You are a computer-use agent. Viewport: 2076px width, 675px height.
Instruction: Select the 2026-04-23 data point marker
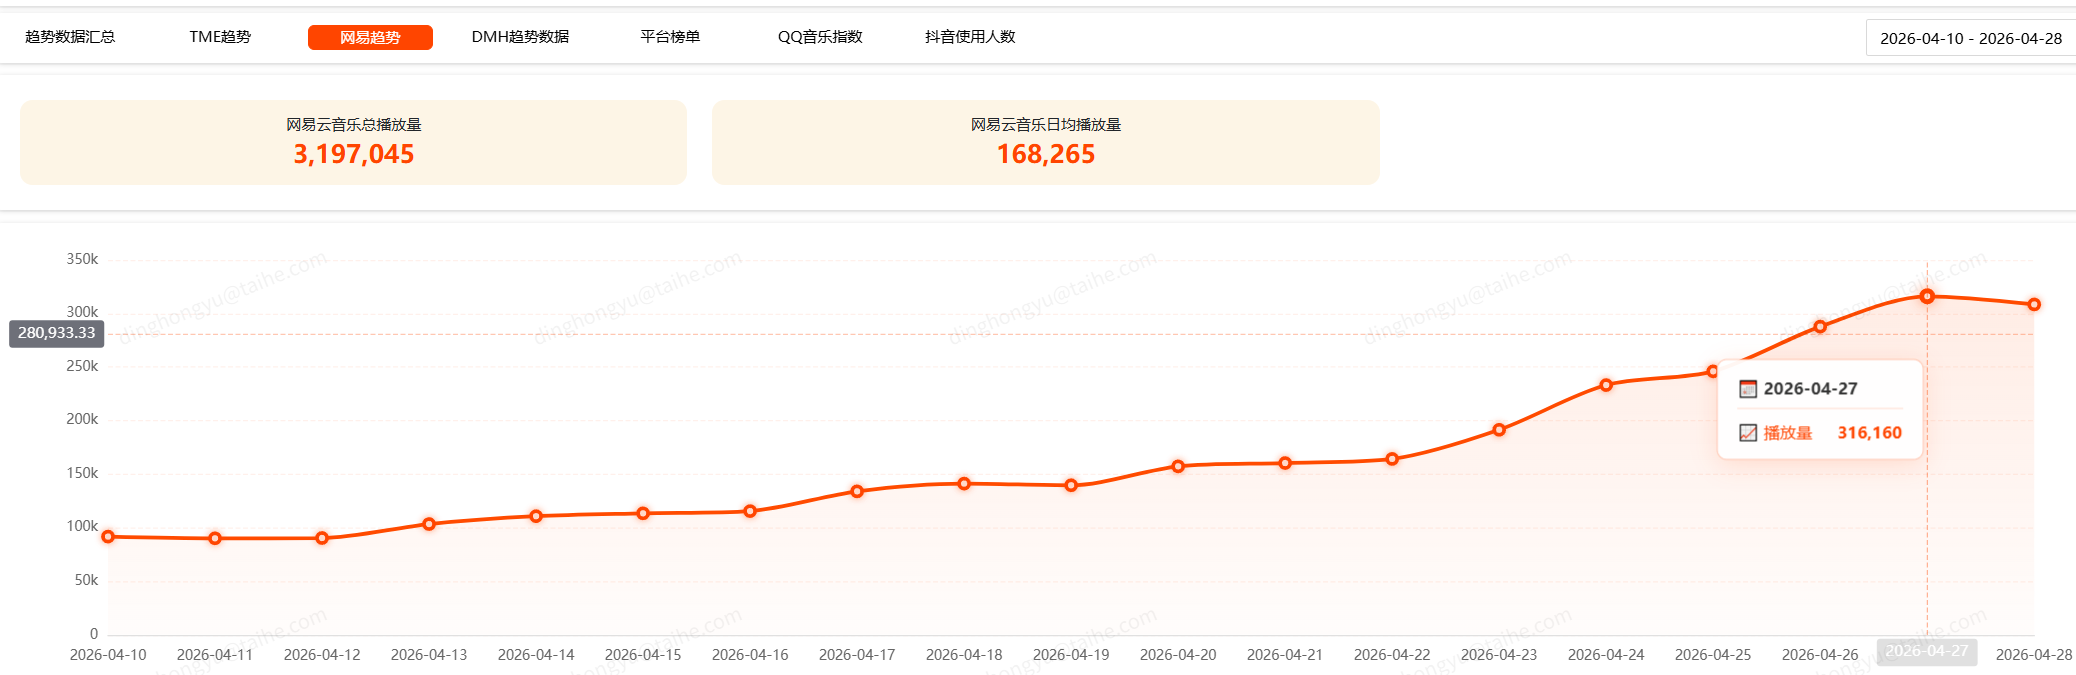[x=1499, y=430]
